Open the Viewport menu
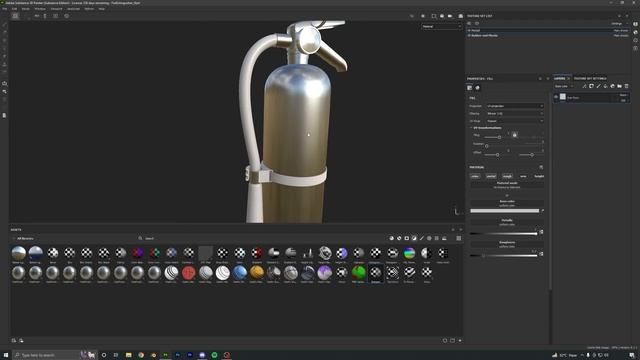This screenshot has width=640, height=360. pos(57,9)
